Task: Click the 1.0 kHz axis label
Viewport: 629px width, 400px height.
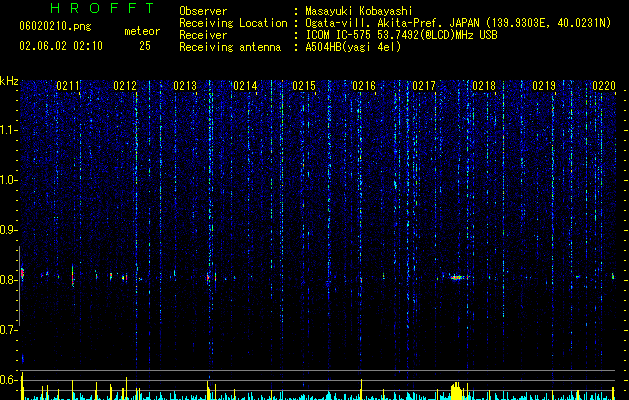Action: (9, 180)
